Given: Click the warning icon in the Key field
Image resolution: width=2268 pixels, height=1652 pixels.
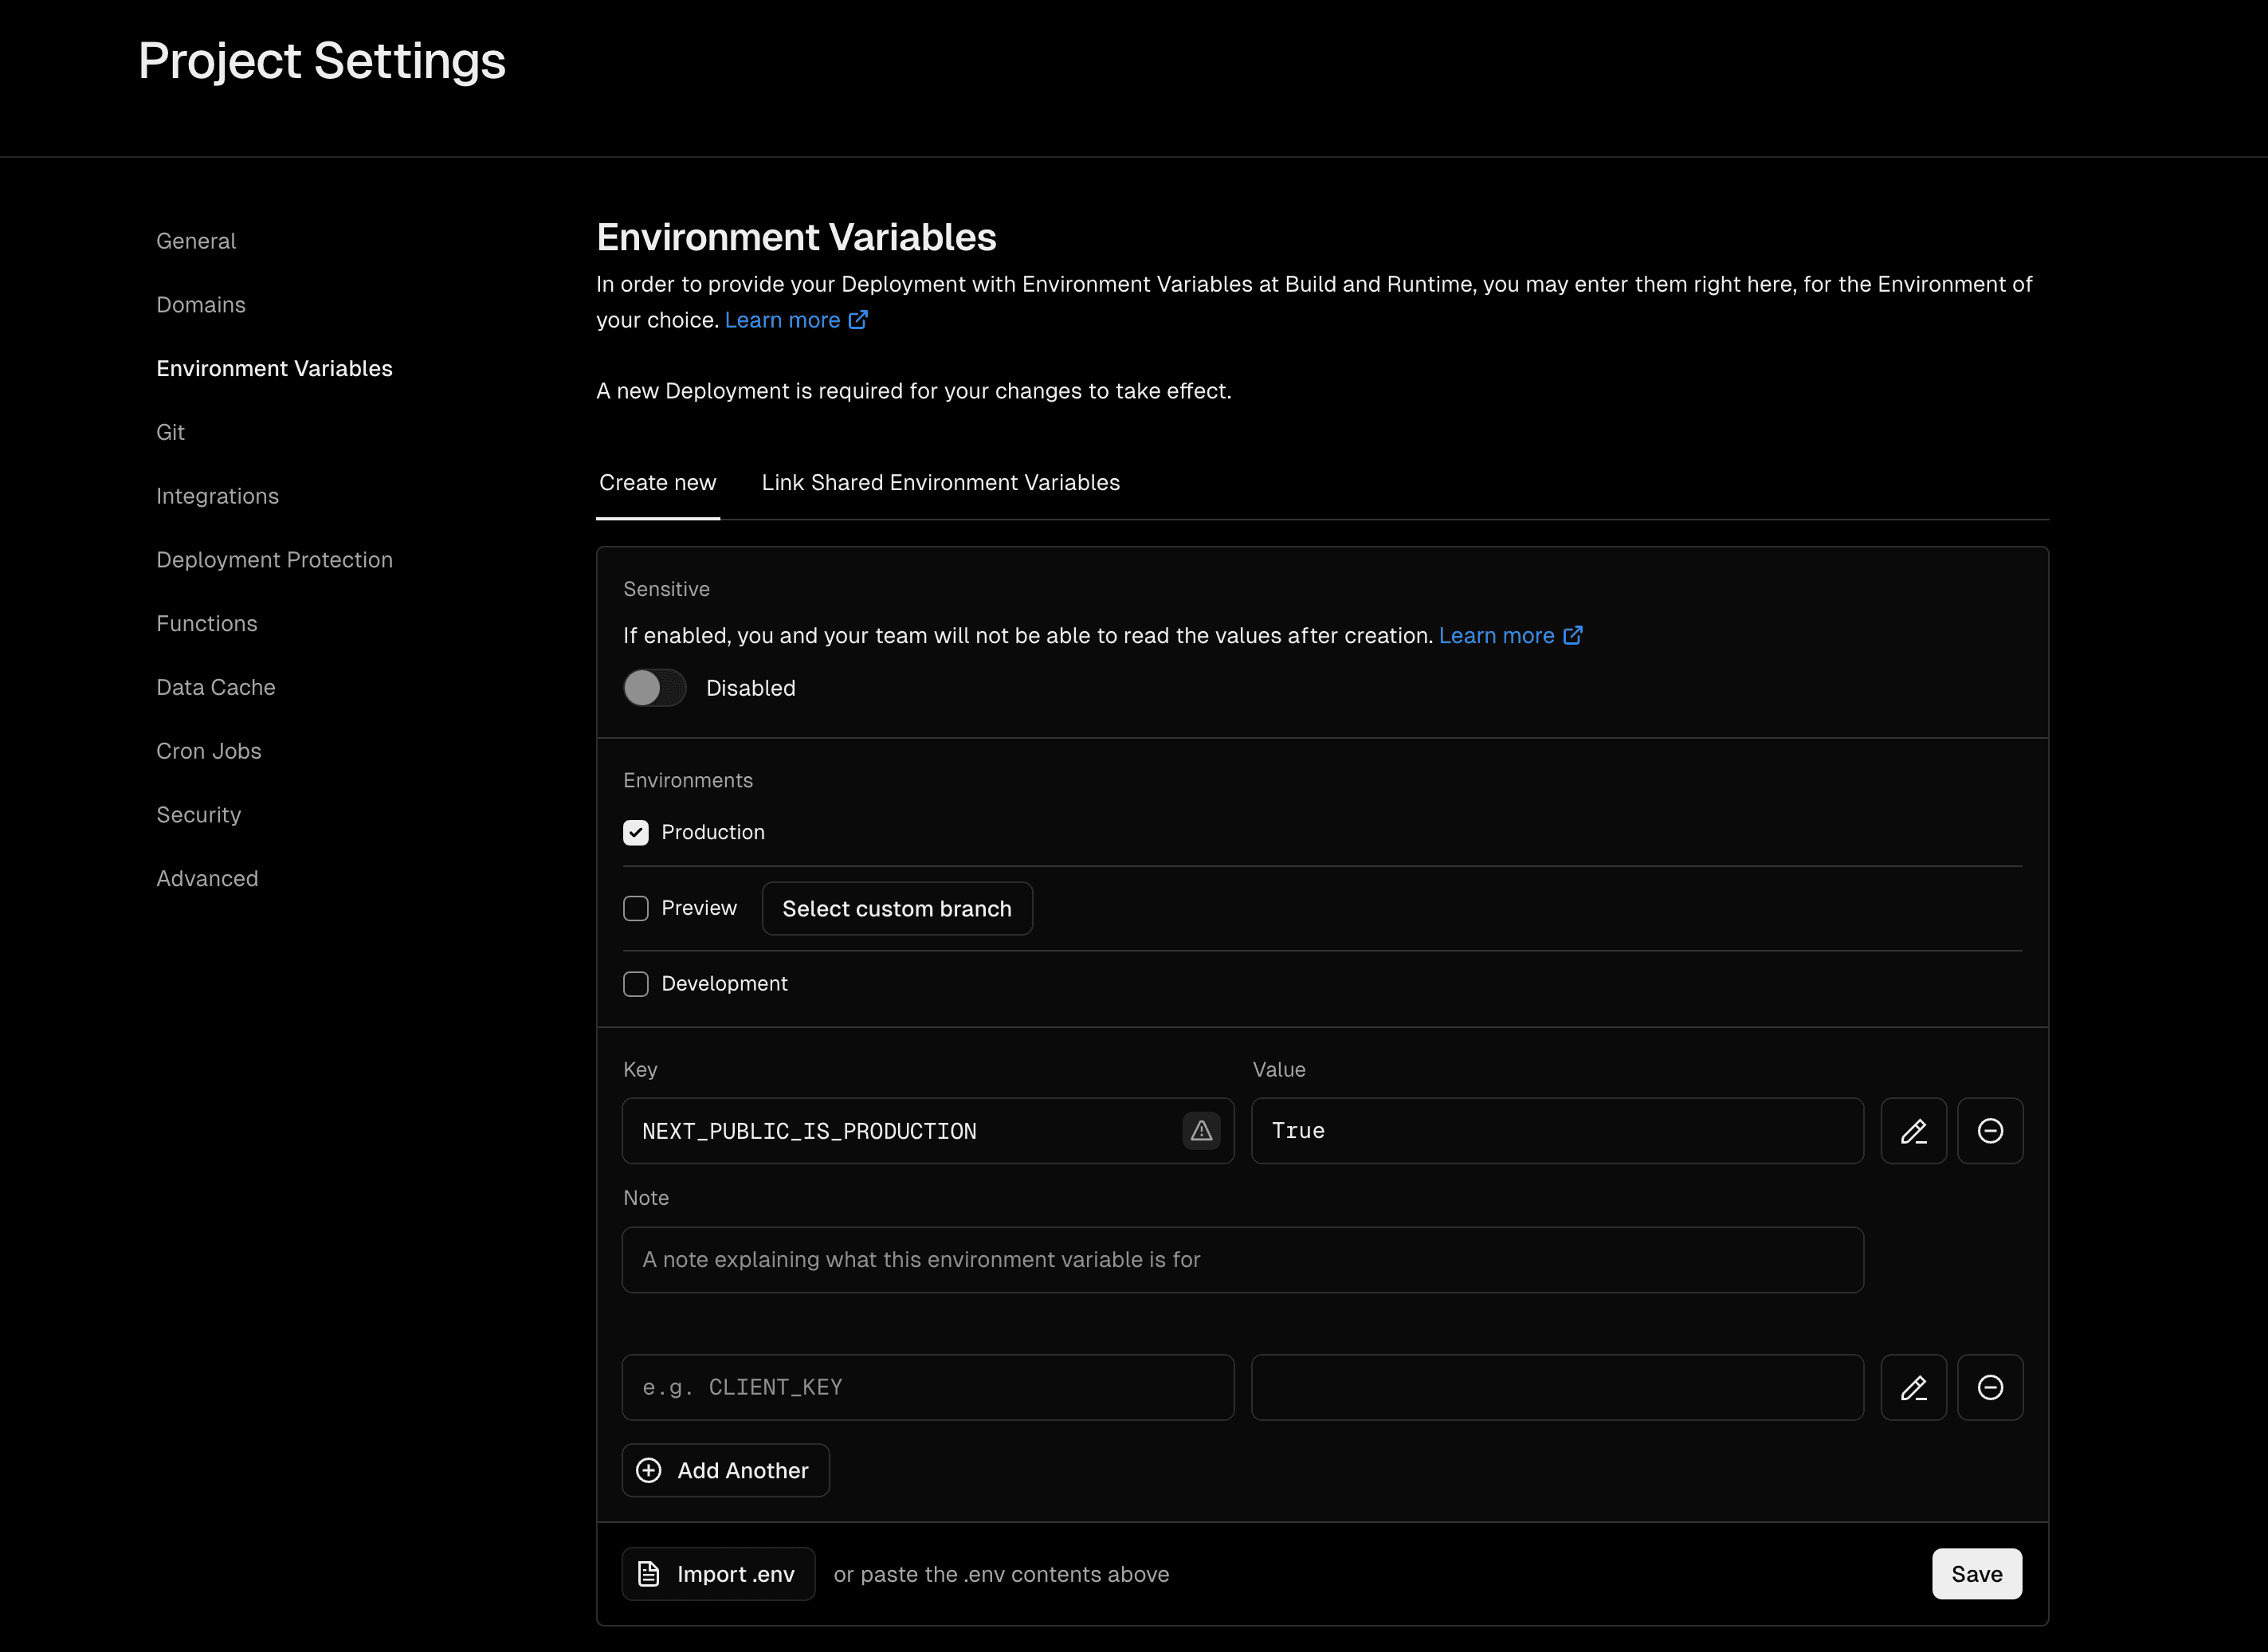Looking at the screenshot, I should [x=1202, y=1131].
